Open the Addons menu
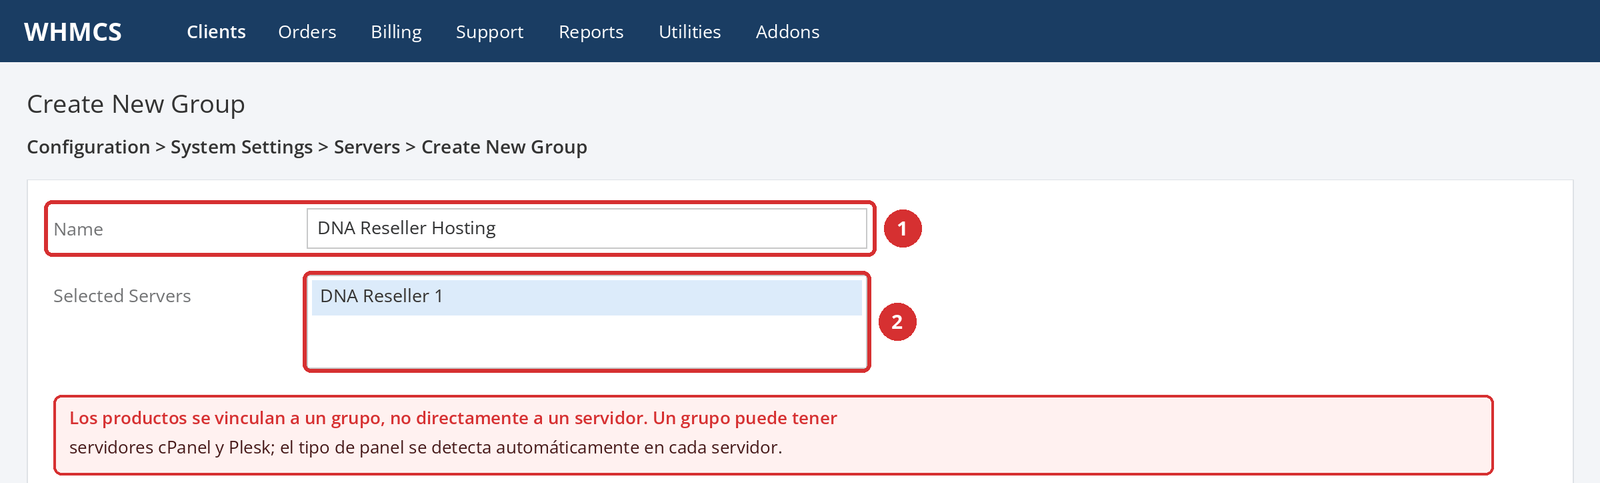The height and width of the screenshot is (483, 1600). (x=787, y=32)
